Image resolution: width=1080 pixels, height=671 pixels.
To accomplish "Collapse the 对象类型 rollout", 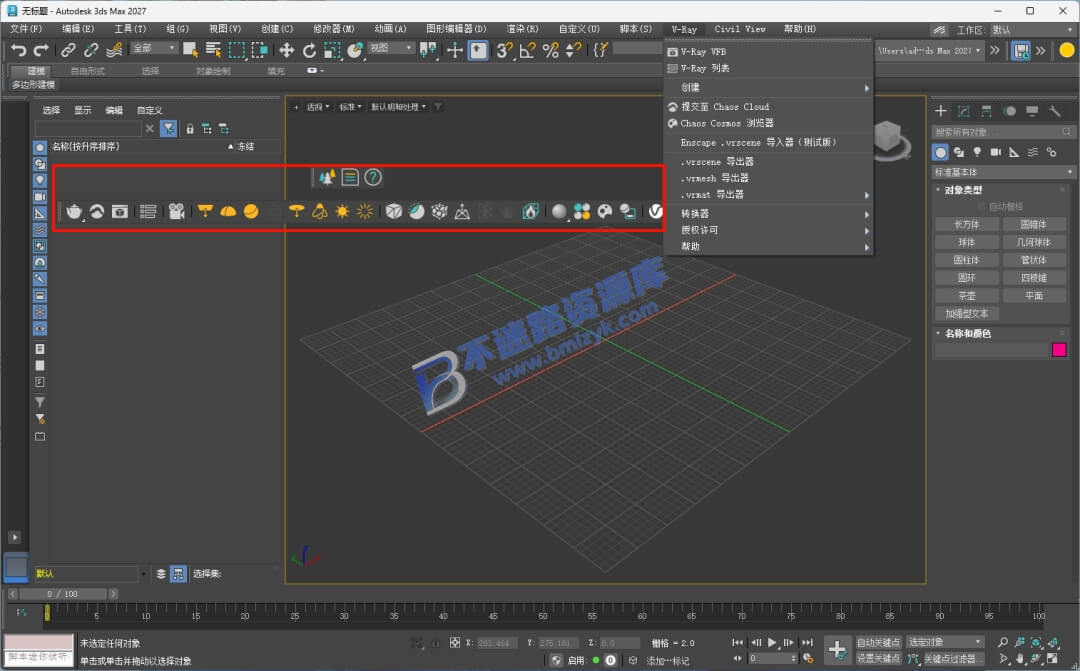I will pyautogui.click(x=964, y=190).
